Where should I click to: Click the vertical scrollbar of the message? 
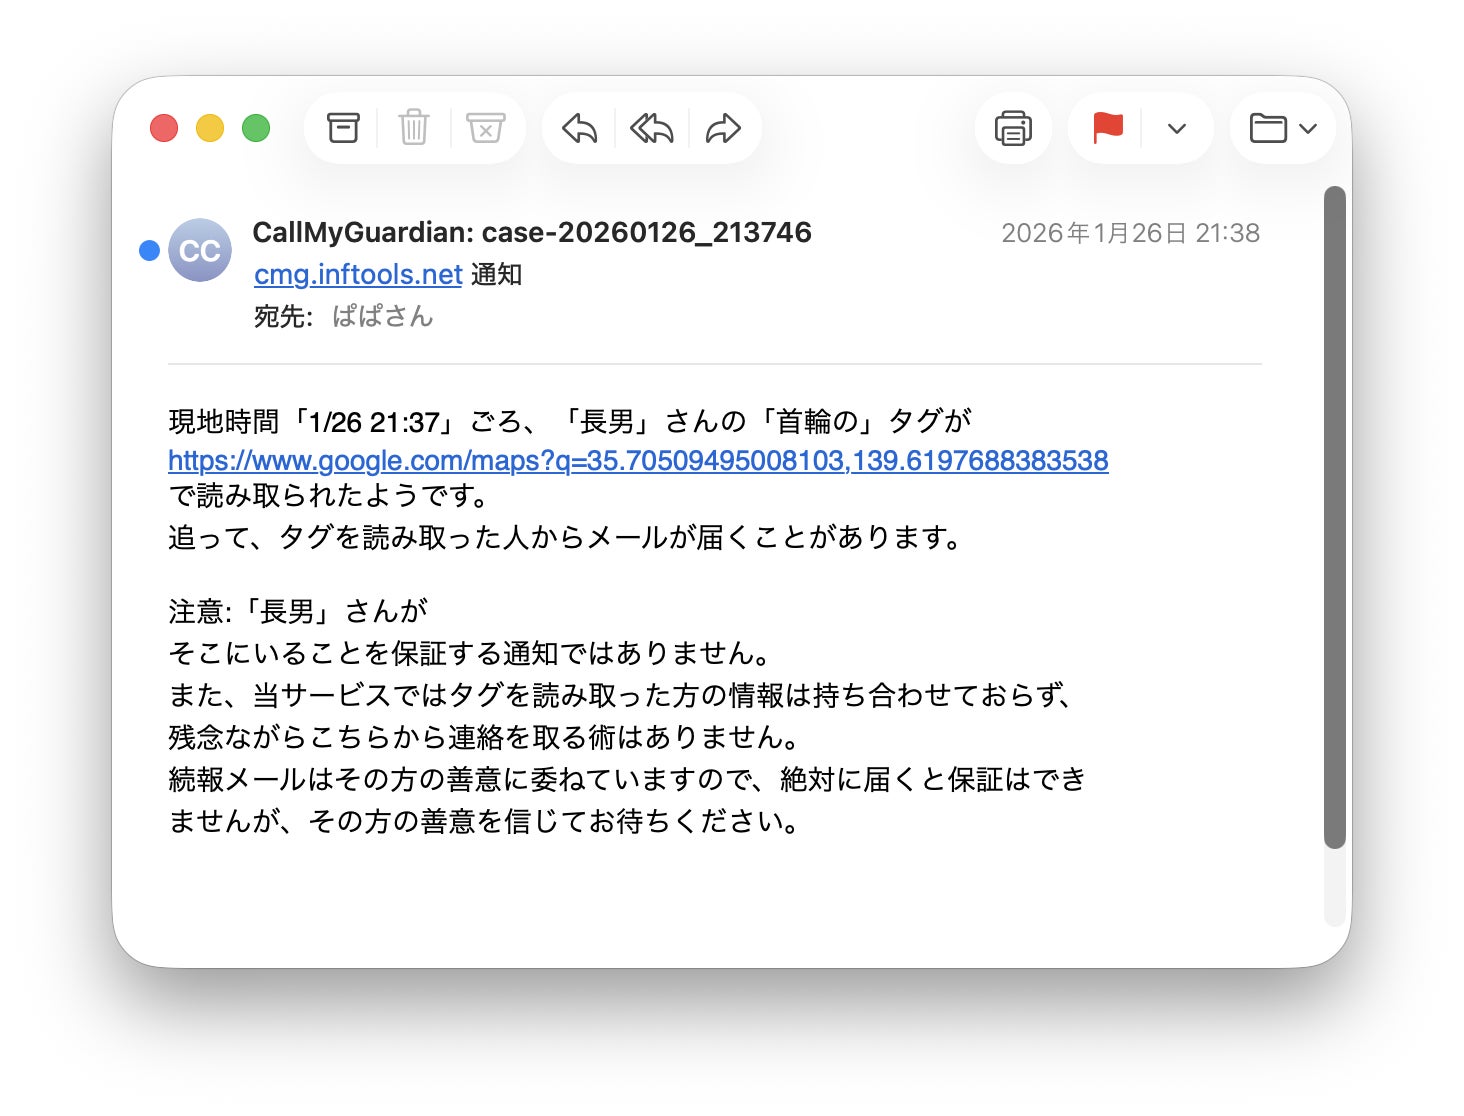tap(1334, 516)
